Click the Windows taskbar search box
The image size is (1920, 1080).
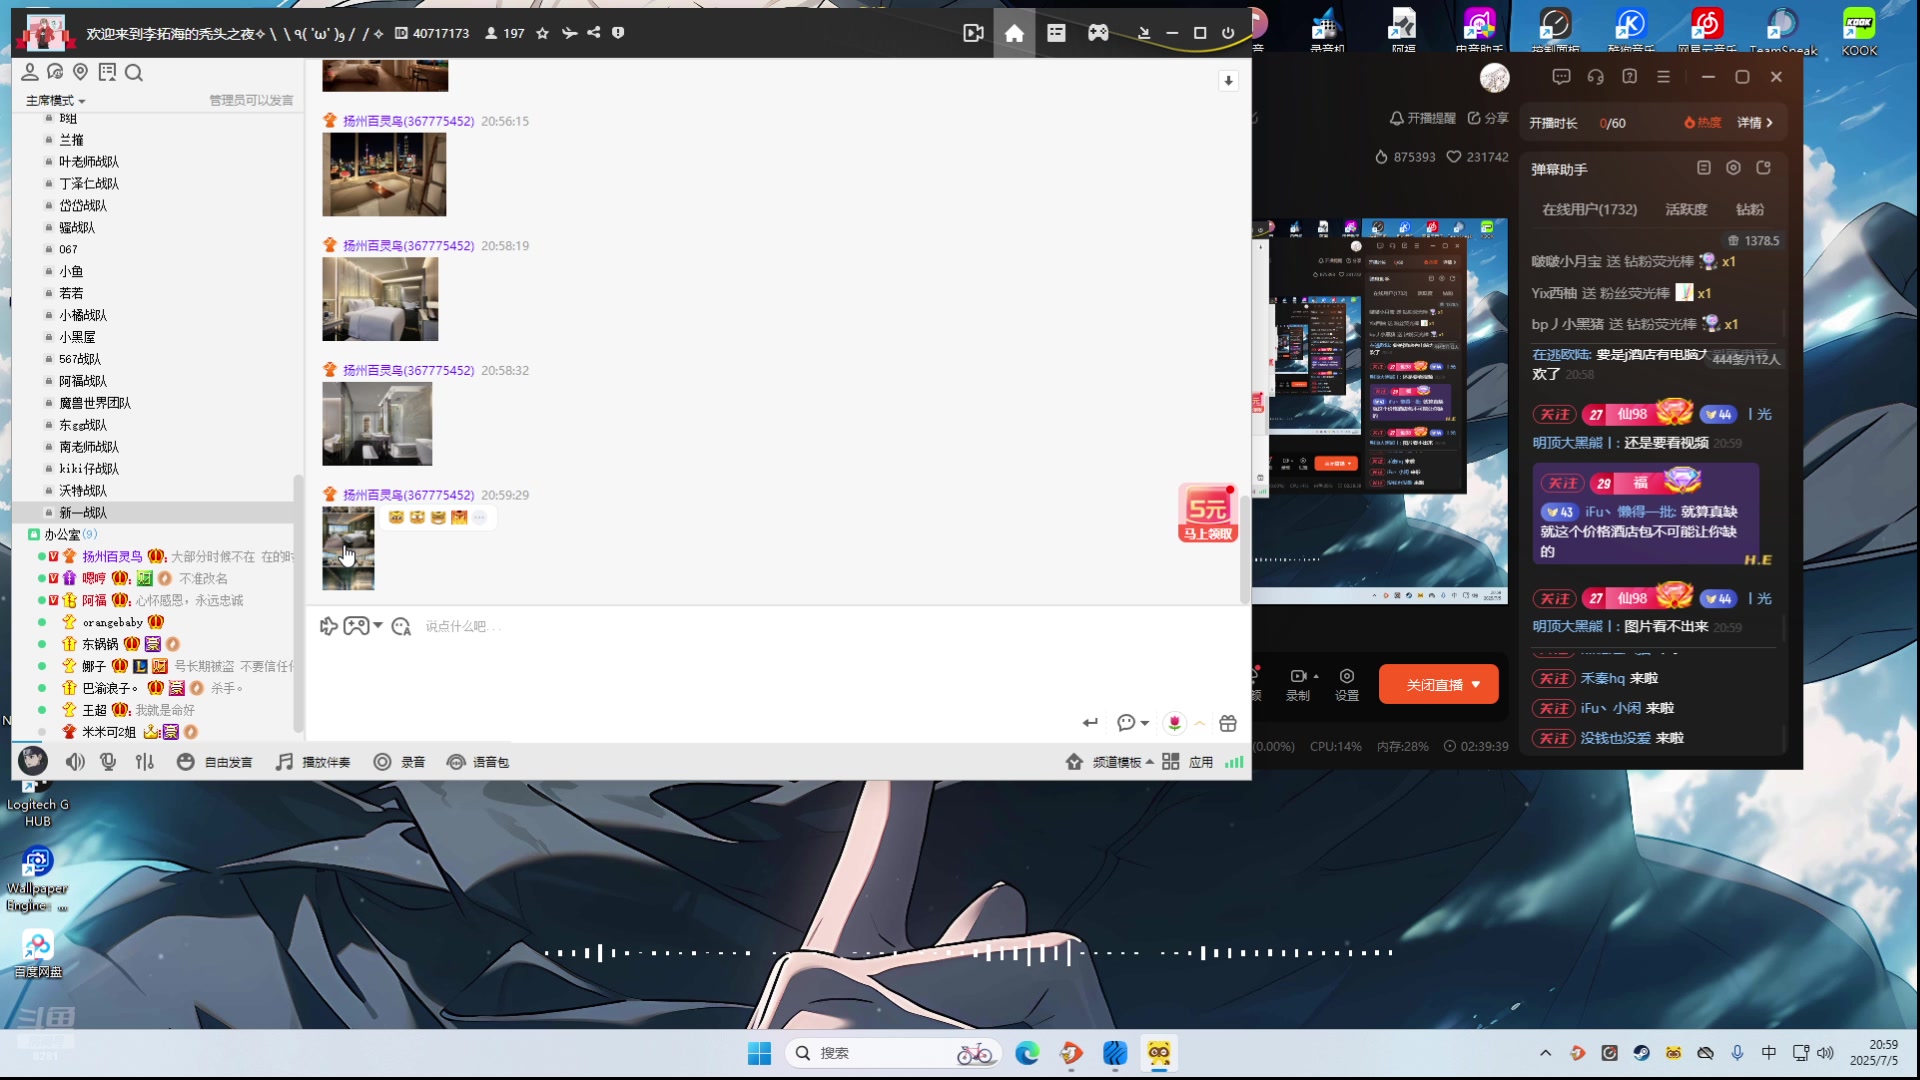coord(894,1053)
